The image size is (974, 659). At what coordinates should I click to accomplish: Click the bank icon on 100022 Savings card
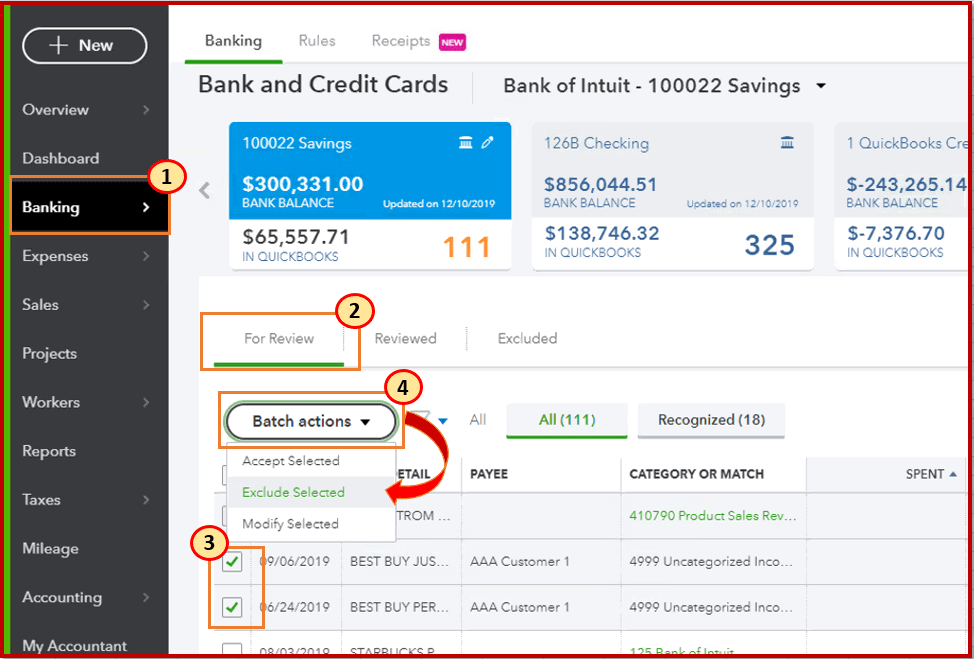[x=465, y=143]
